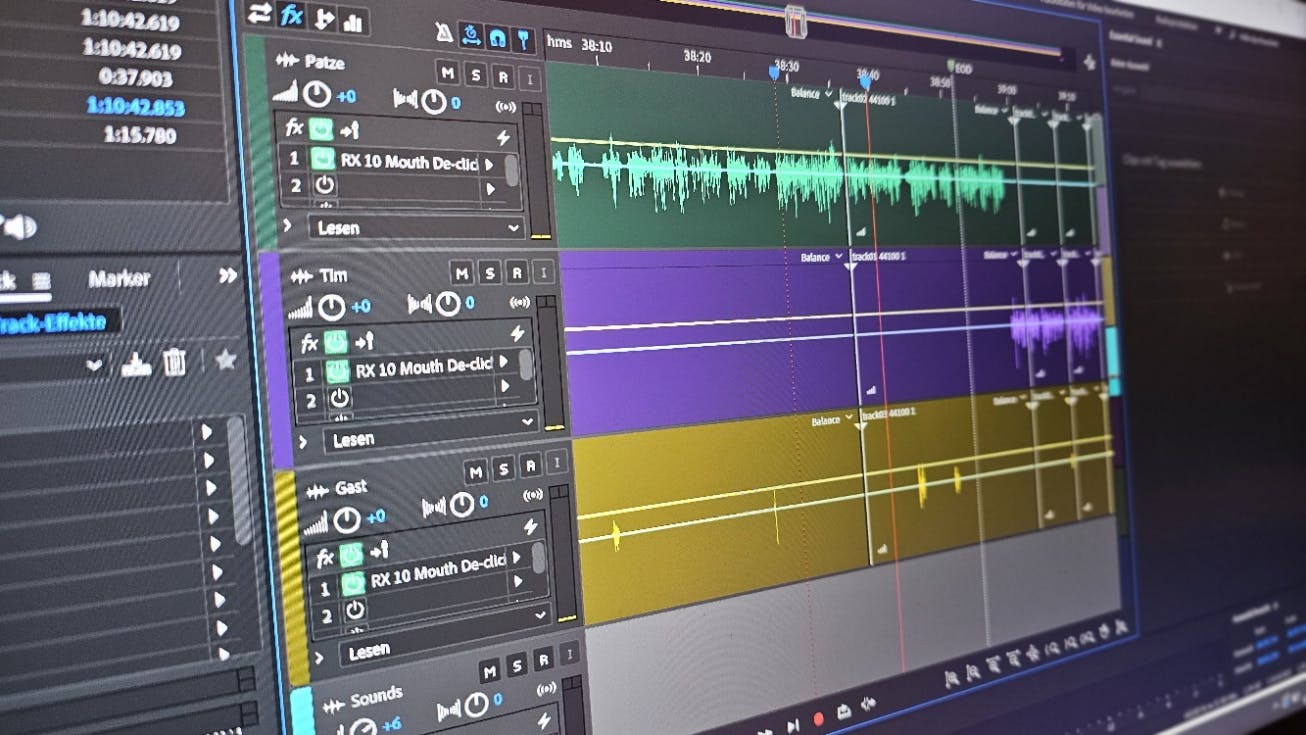1306x735 pixels.
Task: Toggle Gast track fx rack power
Action: tap(350, 554)
